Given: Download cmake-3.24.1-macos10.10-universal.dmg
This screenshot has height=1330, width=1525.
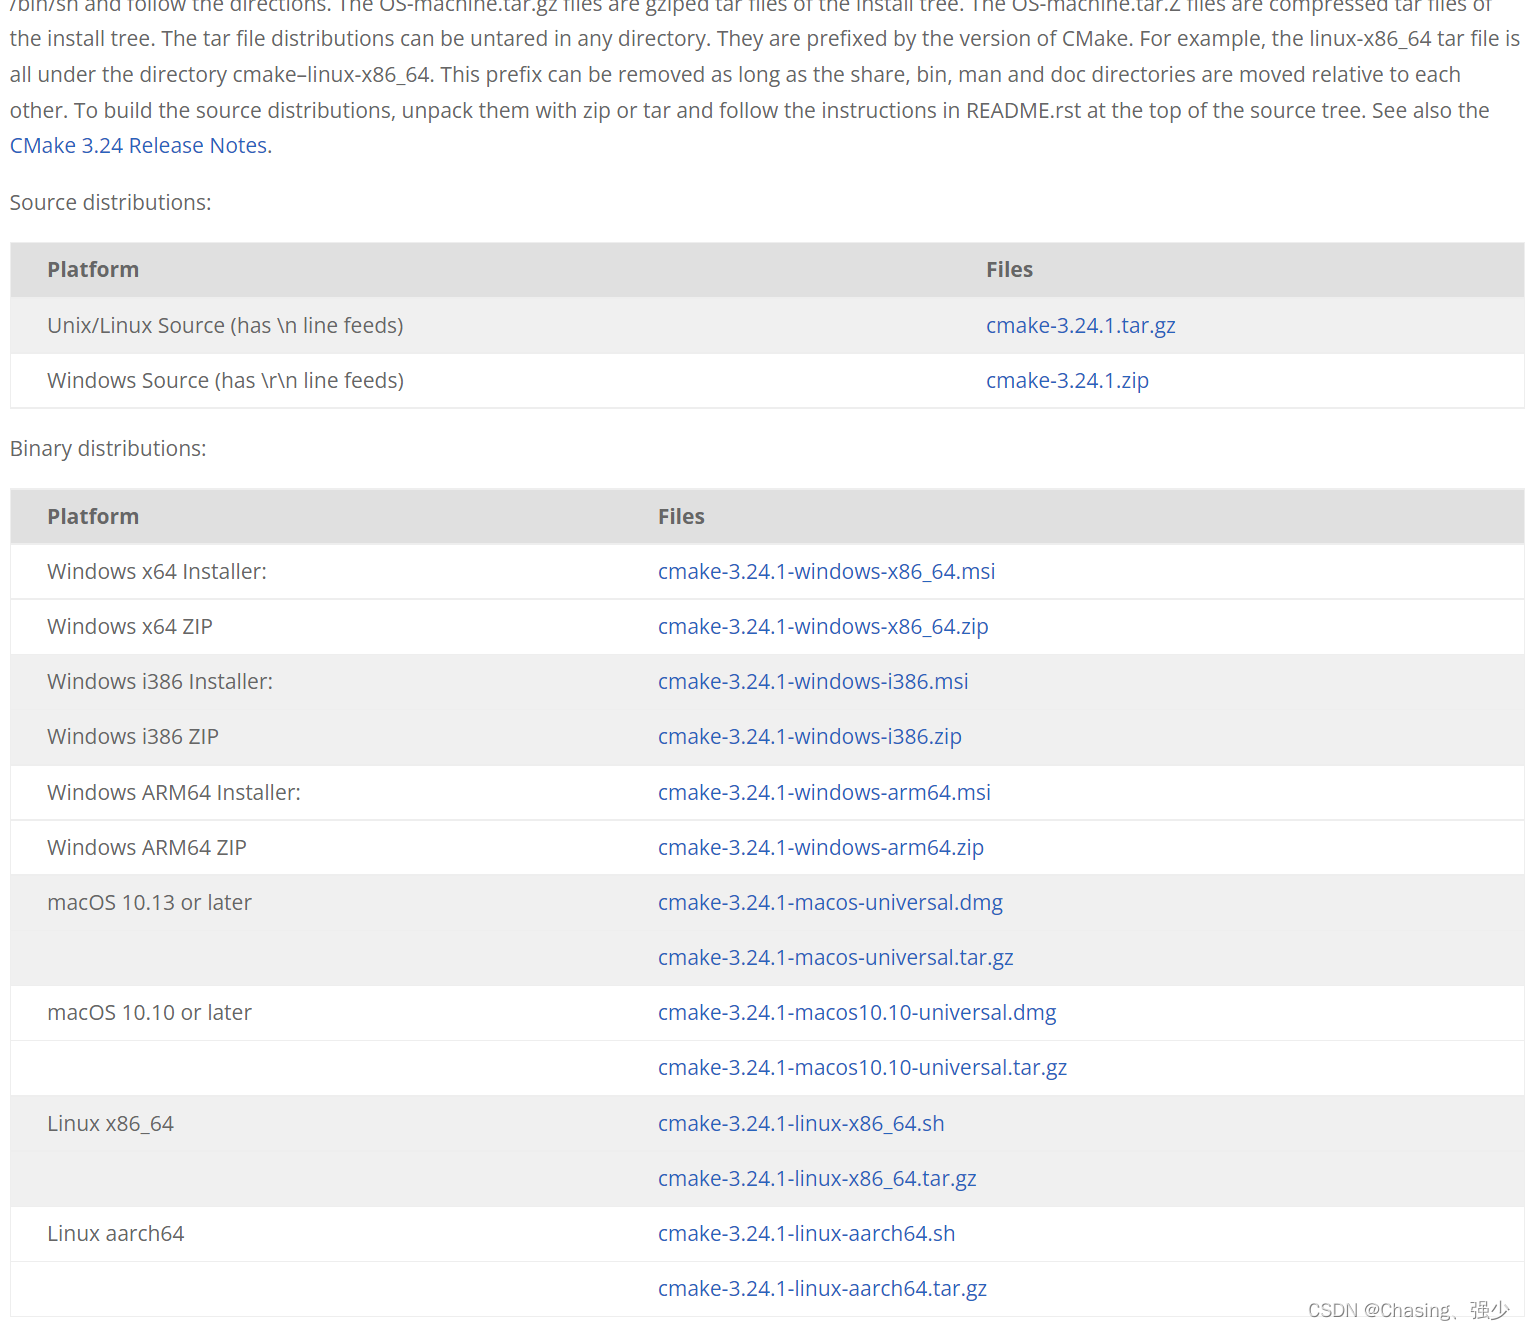Looking at the screenshot, I should pos(857,1013).
